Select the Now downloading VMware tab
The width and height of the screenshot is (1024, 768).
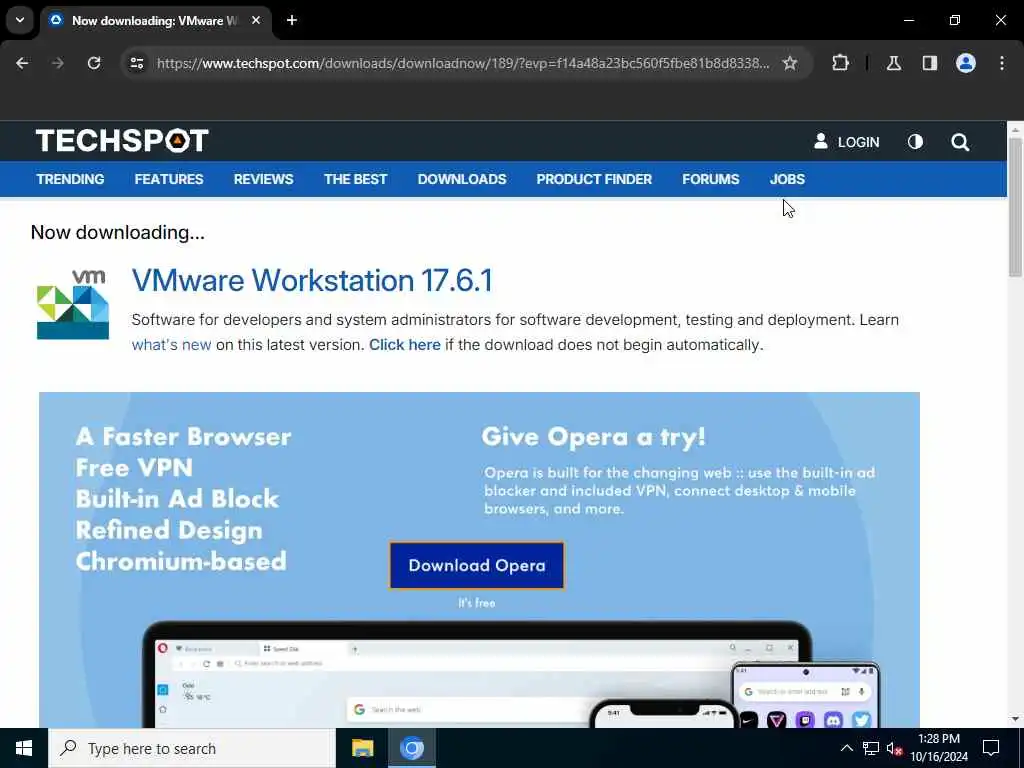click(x=157, y=21)
